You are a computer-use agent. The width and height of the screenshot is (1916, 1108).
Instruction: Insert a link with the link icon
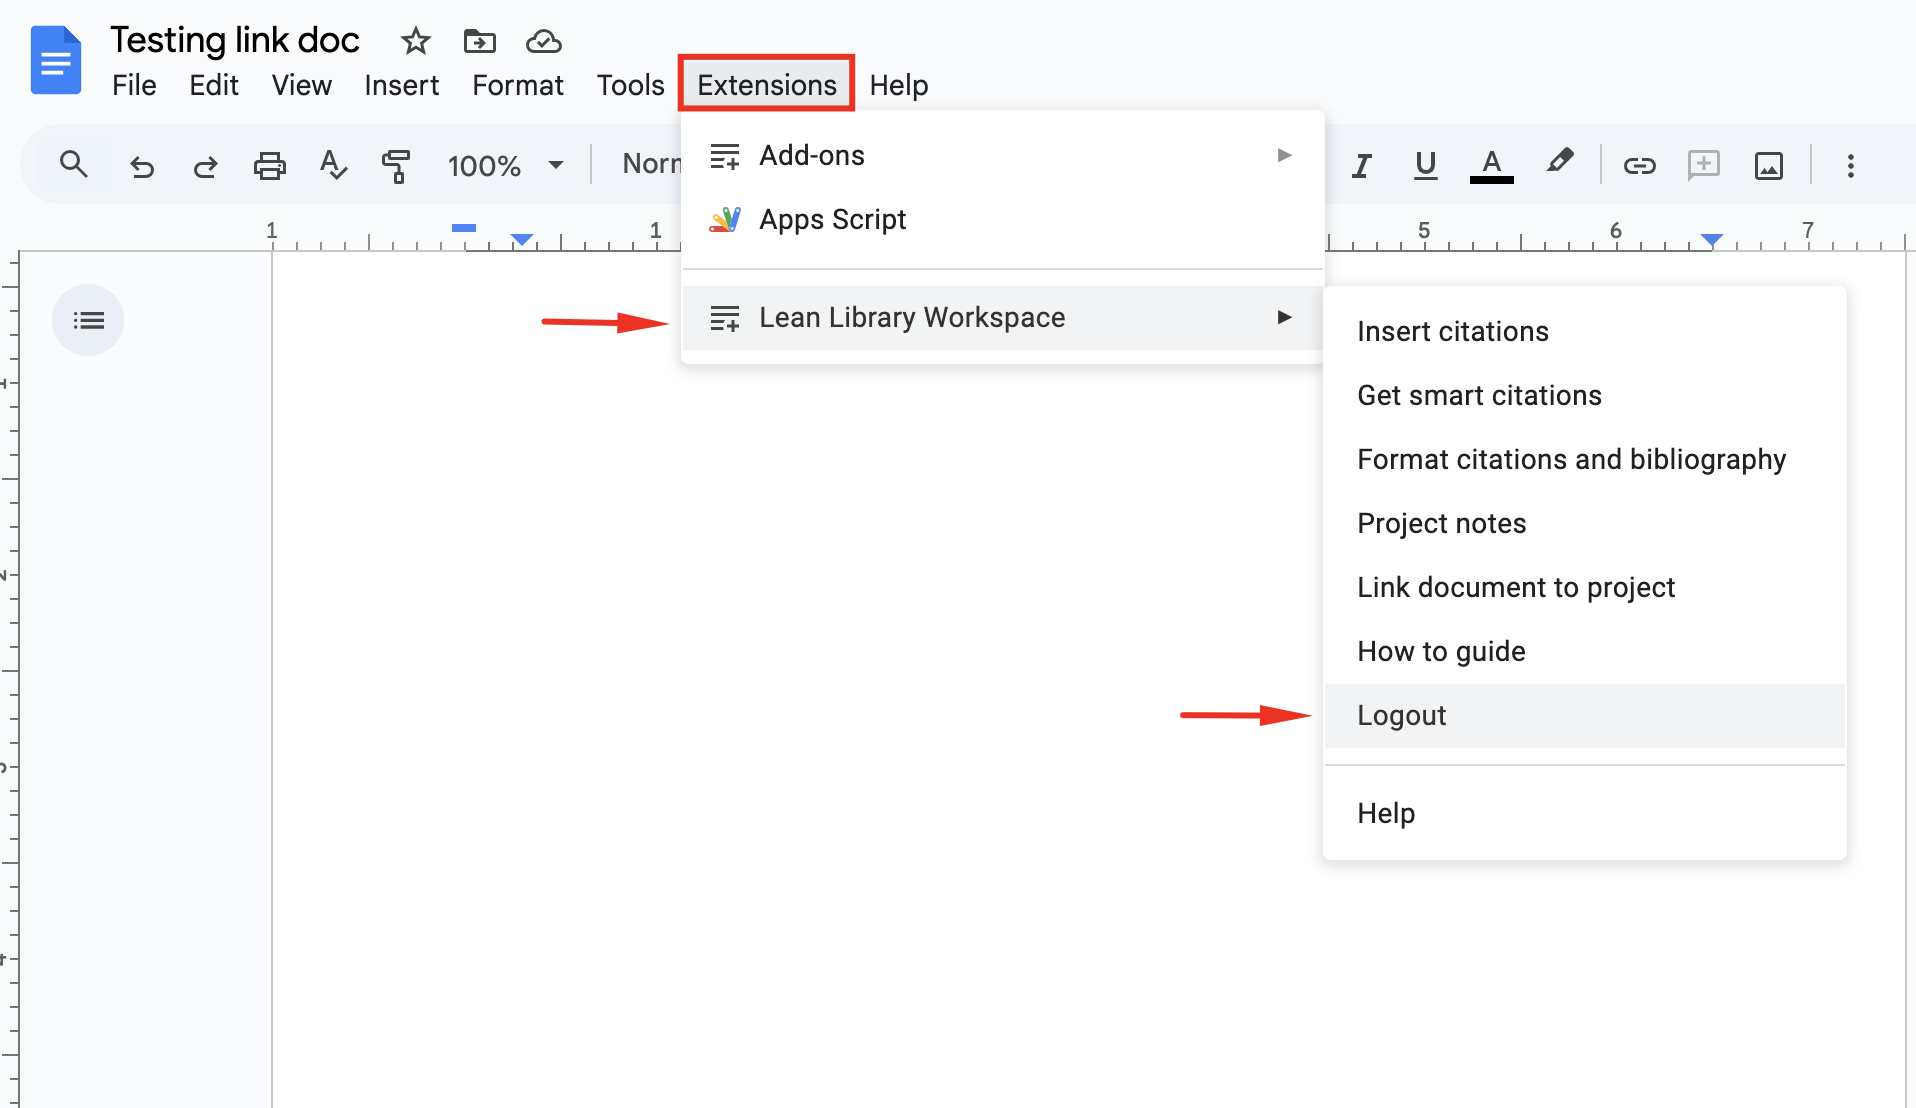pyautogui.click(x=1639, y=165)
